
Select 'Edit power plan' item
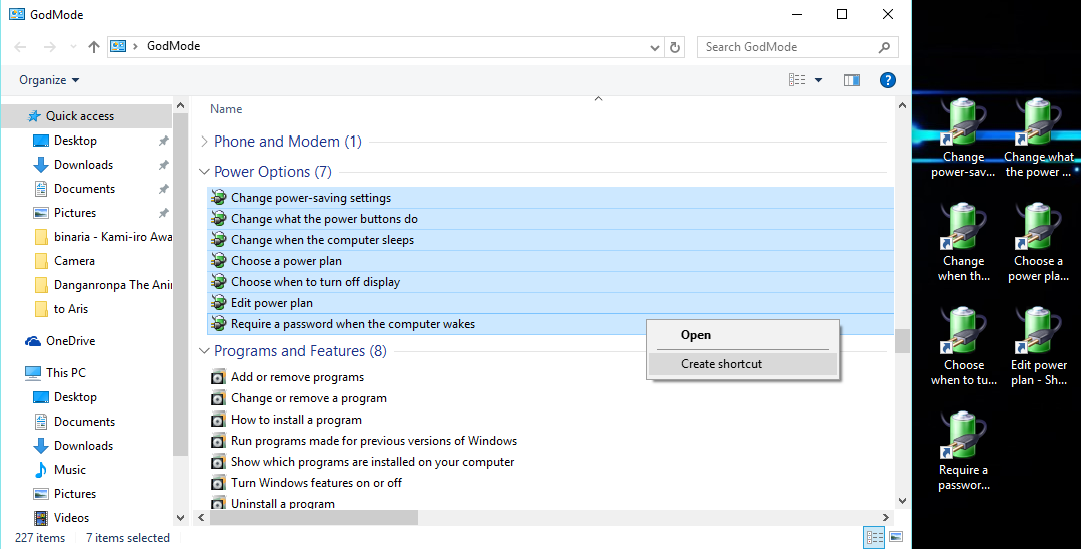[x=550, y=303]
